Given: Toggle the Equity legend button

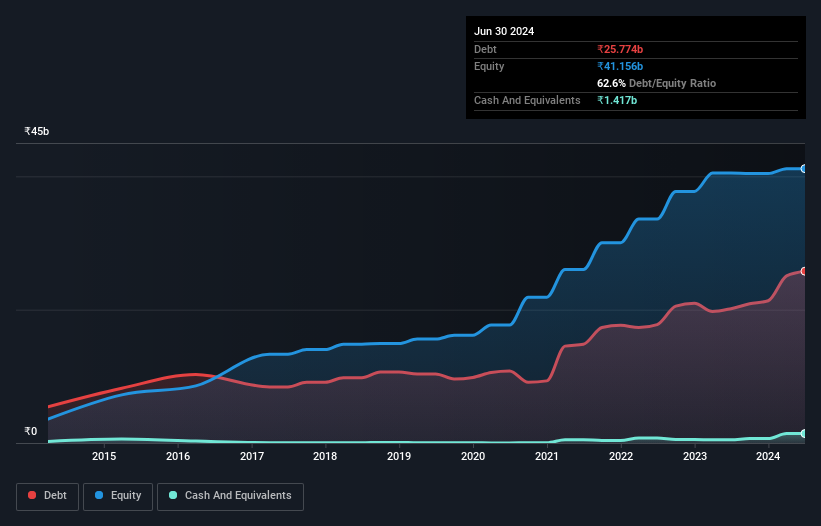Looking at the screenshot, I should (x=118, y=496).
